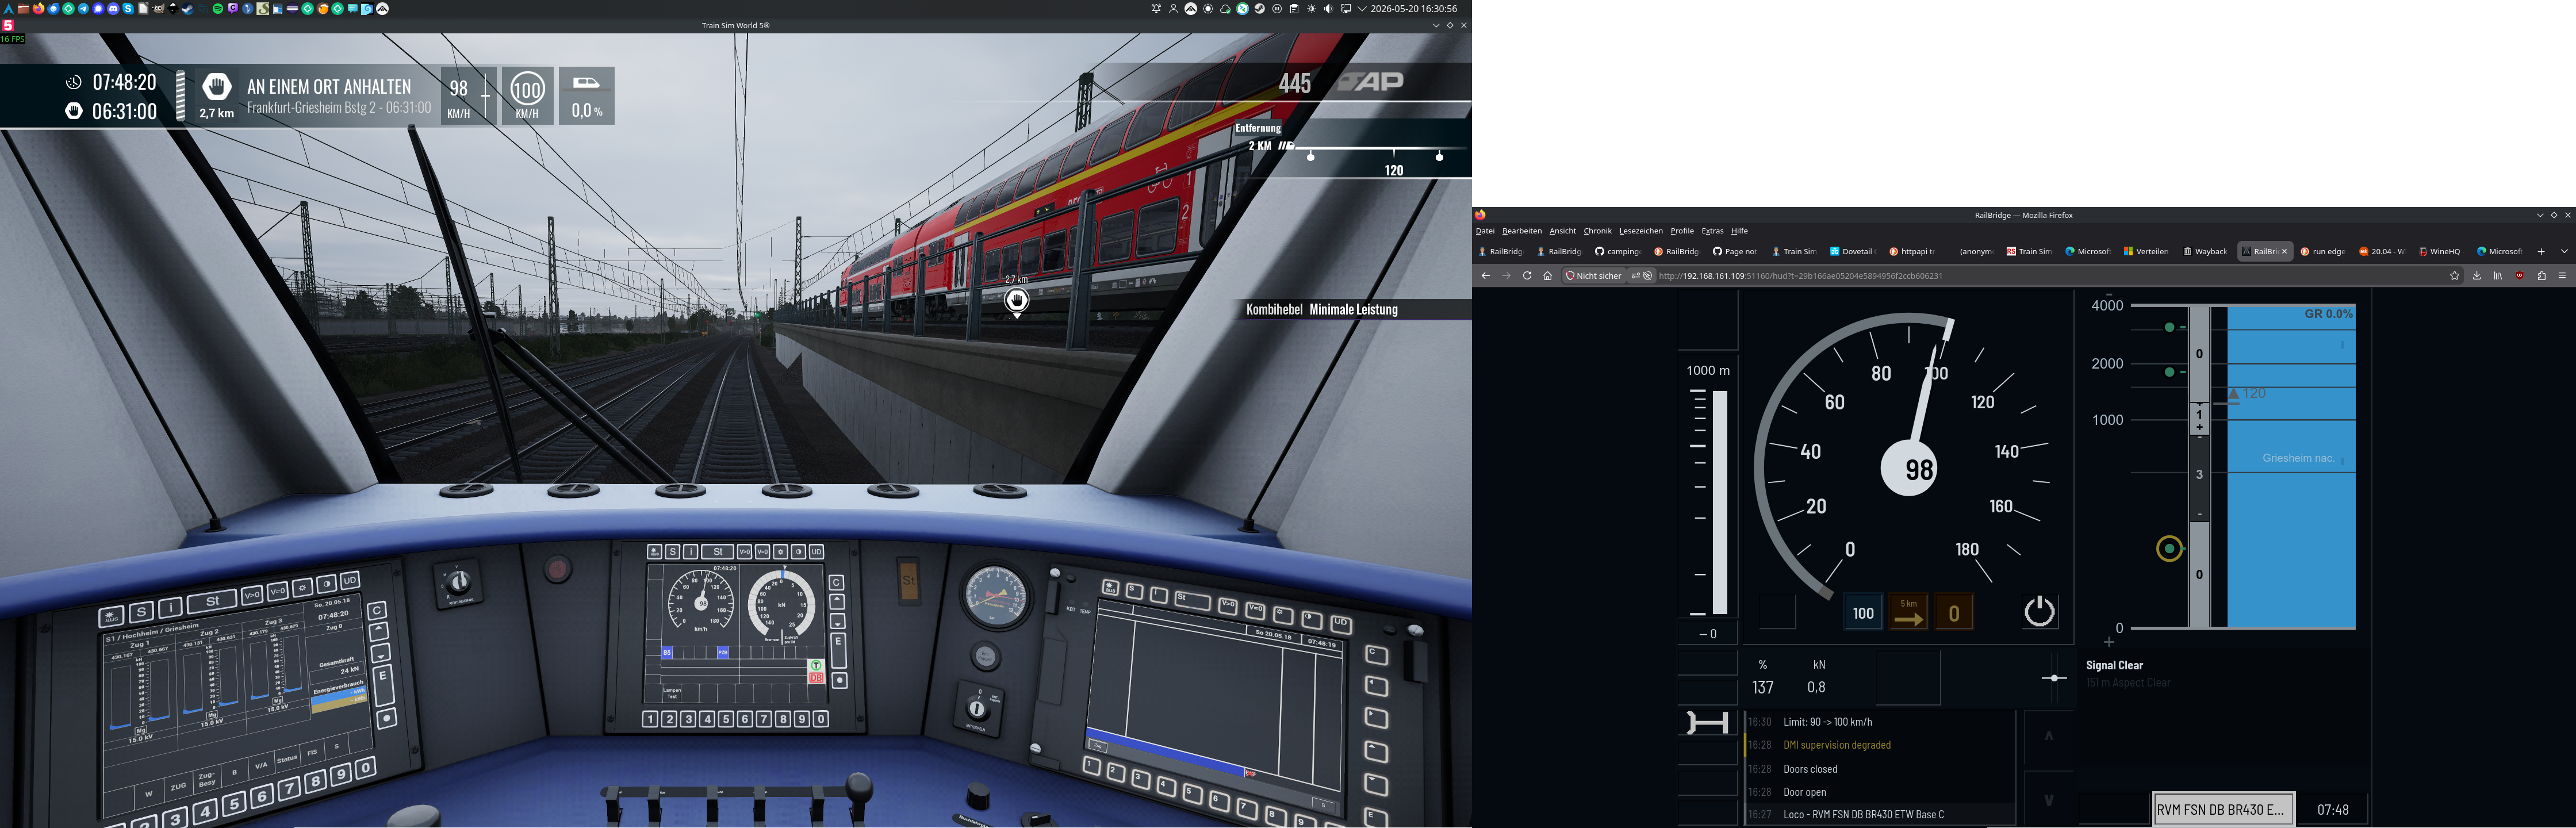Click the 'DMI supervision degraded' message
Image resolution: width=2576 pixels, height=828 pixels.
(1837, 745)
